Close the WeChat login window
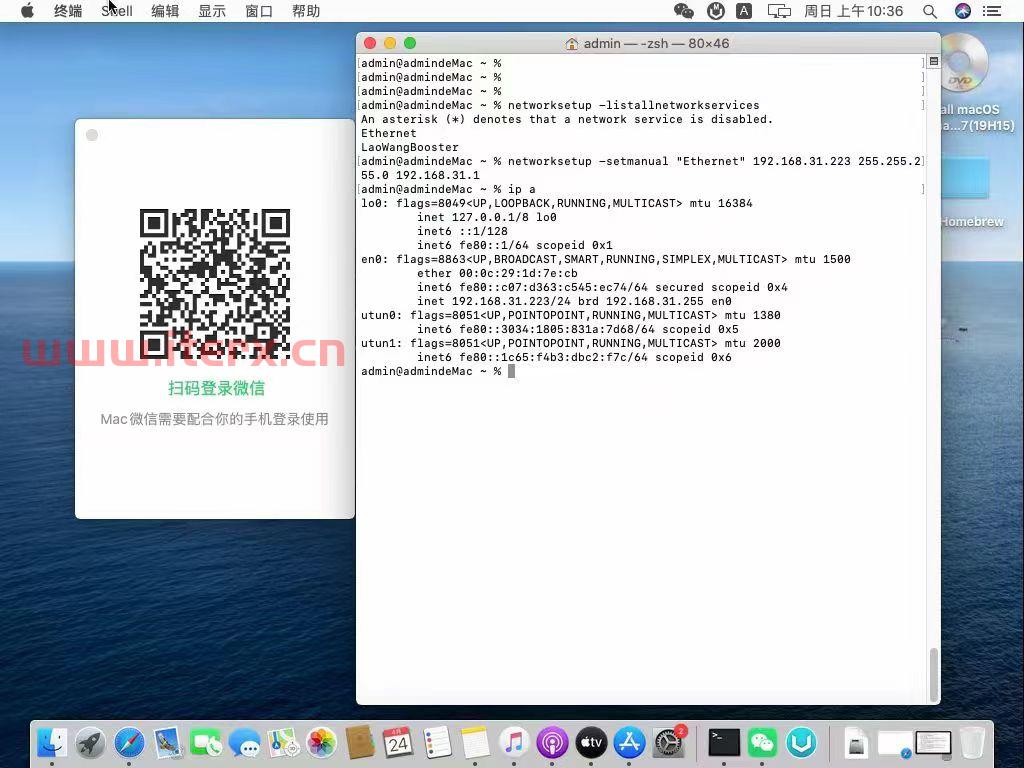This screenshot has width=1024, height=768. [92, 135]
